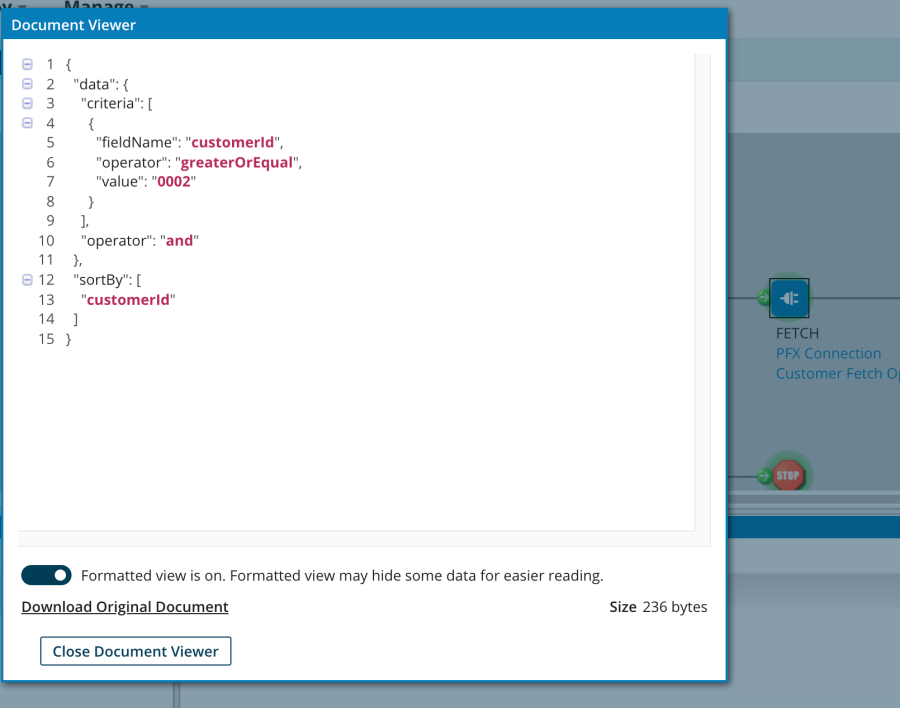Select the red Stop shape icon
900x708 pixels.
pos(788,475)
